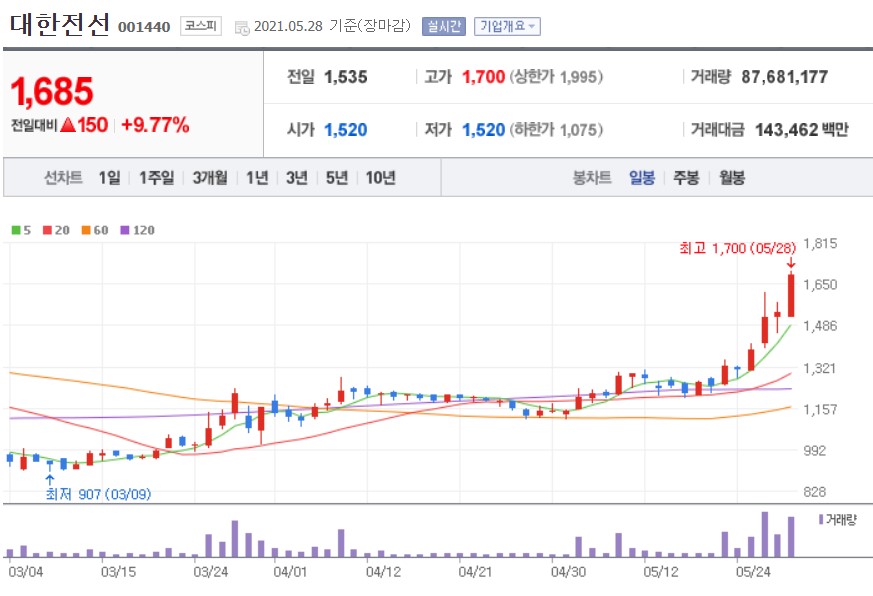Screen dimensions: 873x596
Task: Click the 거래량 value 87,681,177
Action: point(784,77)
